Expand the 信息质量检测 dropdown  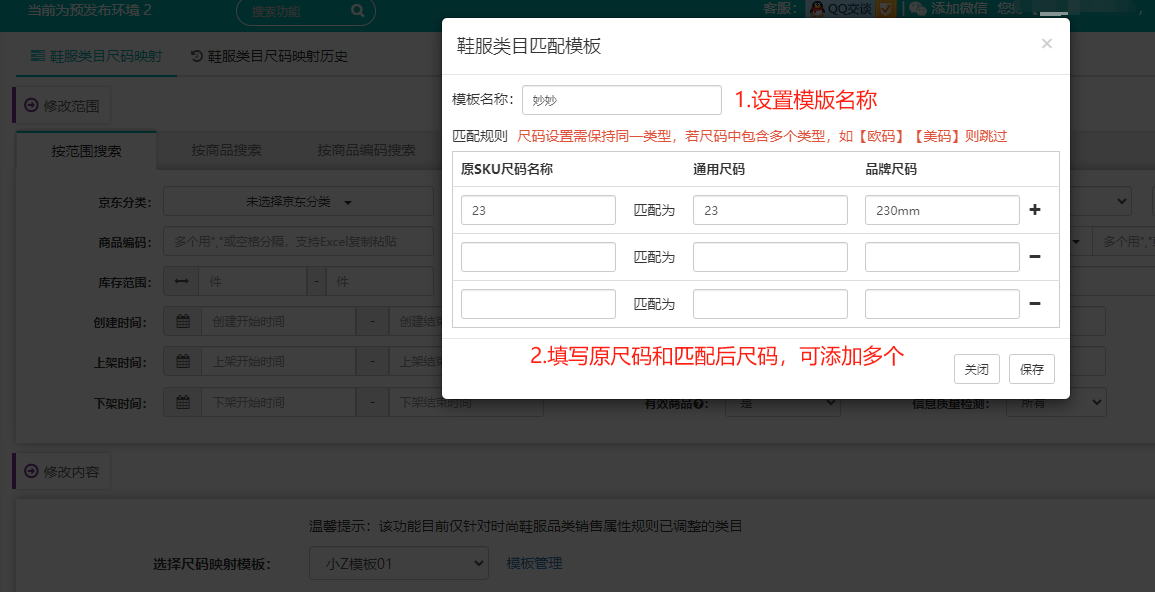tap(1055, 403)
